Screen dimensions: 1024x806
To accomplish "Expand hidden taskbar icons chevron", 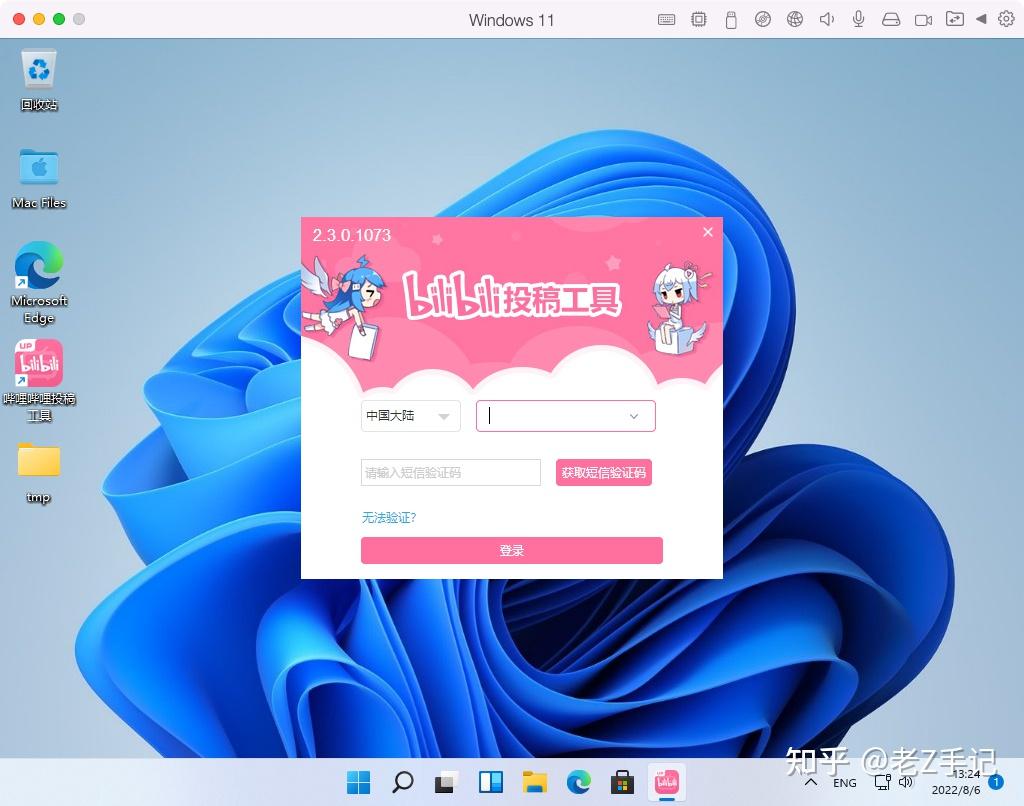I will [812, 783].
